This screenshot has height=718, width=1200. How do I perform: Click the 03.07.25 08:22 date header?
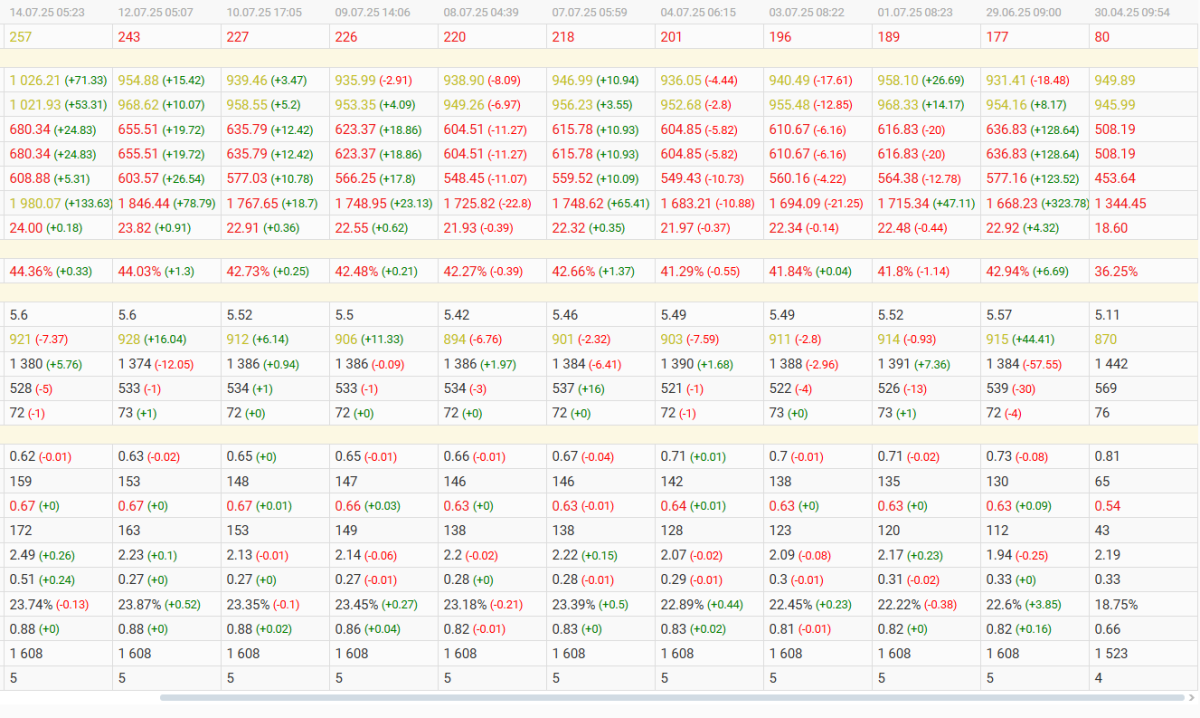[807, 13]
